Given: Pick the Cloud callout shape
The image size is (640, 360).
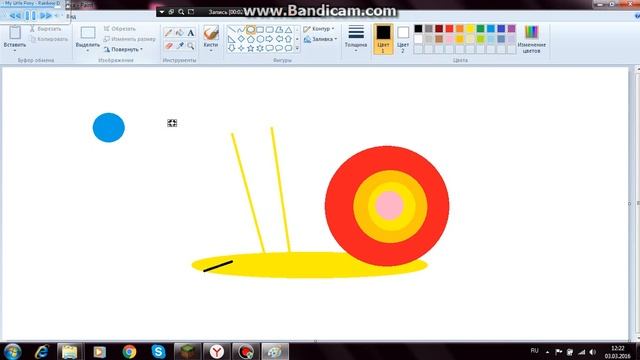Looking at the screenshot, I should (x=289, y=48).
